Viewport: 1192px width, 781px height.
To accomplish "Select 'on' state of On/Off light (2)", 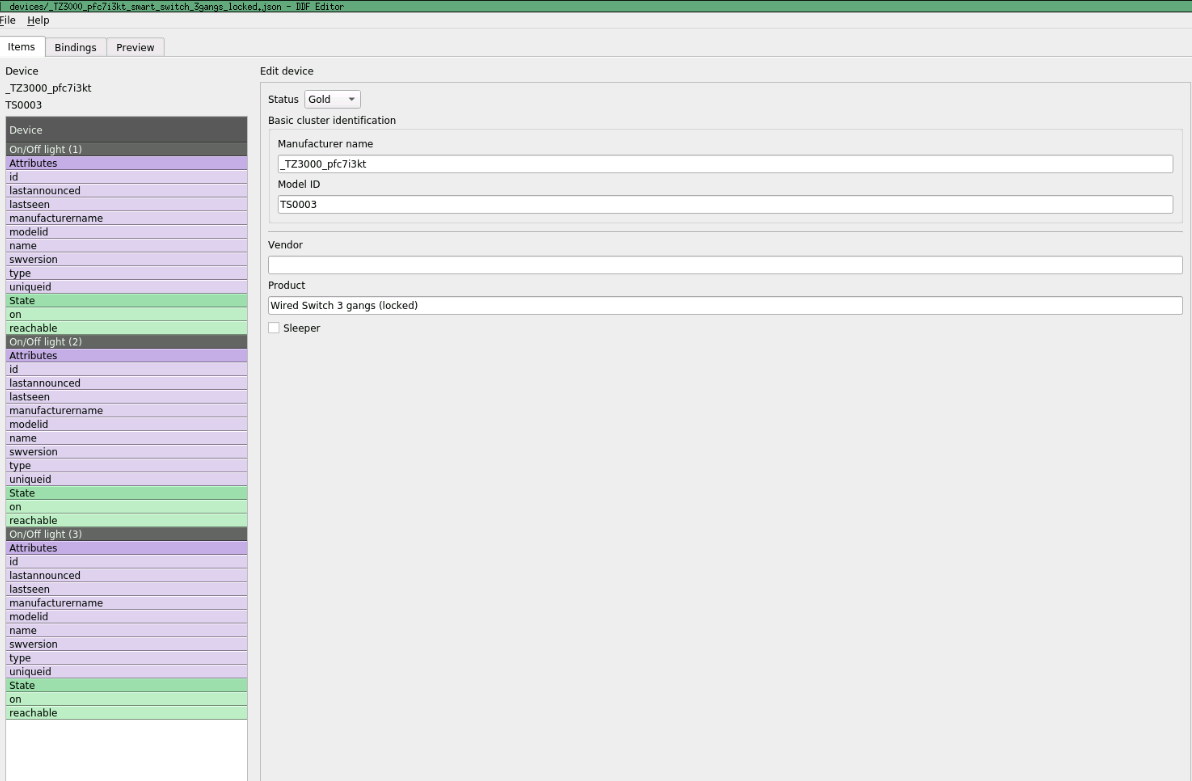I will [126, 507].
